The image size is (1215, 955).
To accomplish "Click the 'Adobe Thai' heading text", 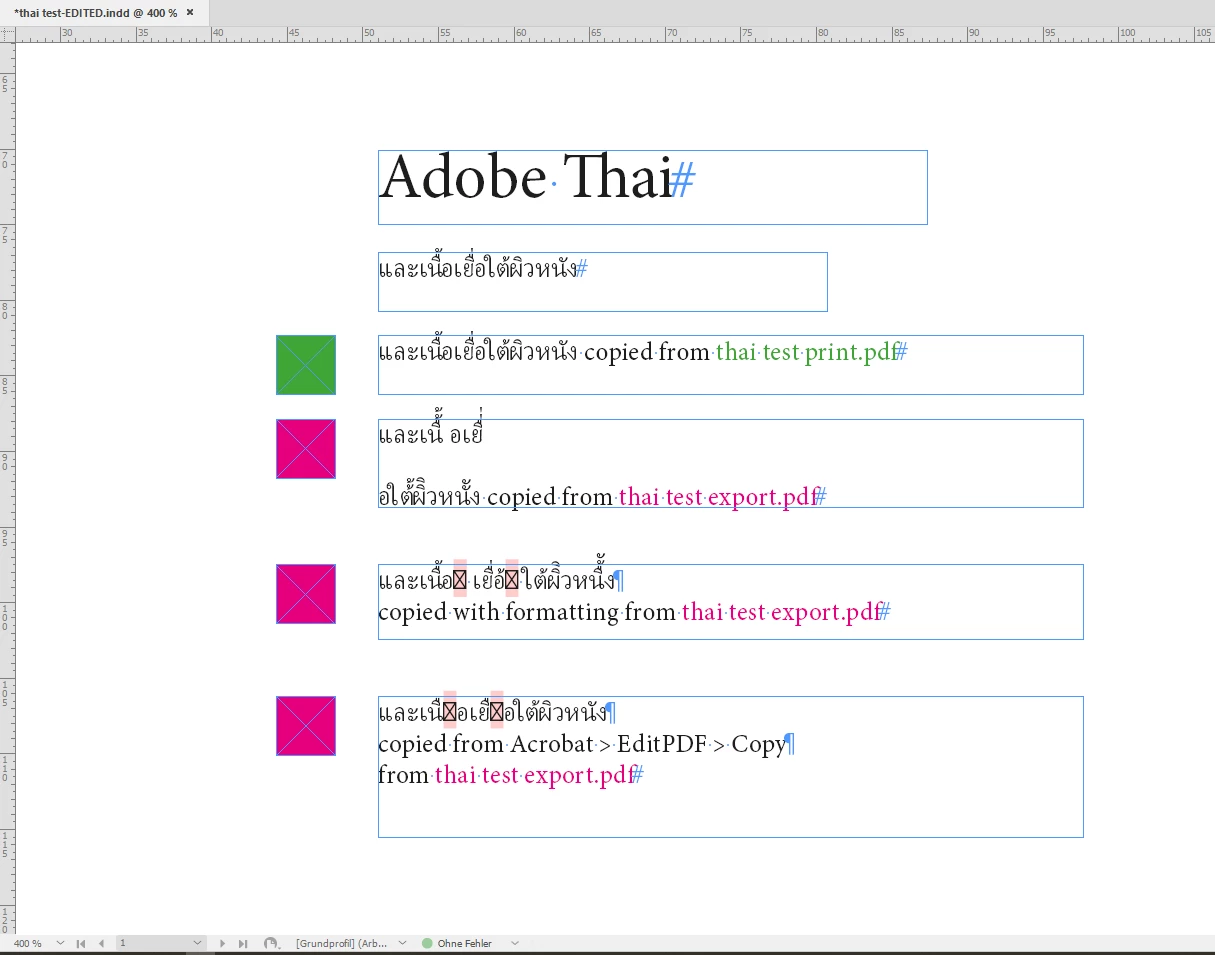I will [525, 179].
